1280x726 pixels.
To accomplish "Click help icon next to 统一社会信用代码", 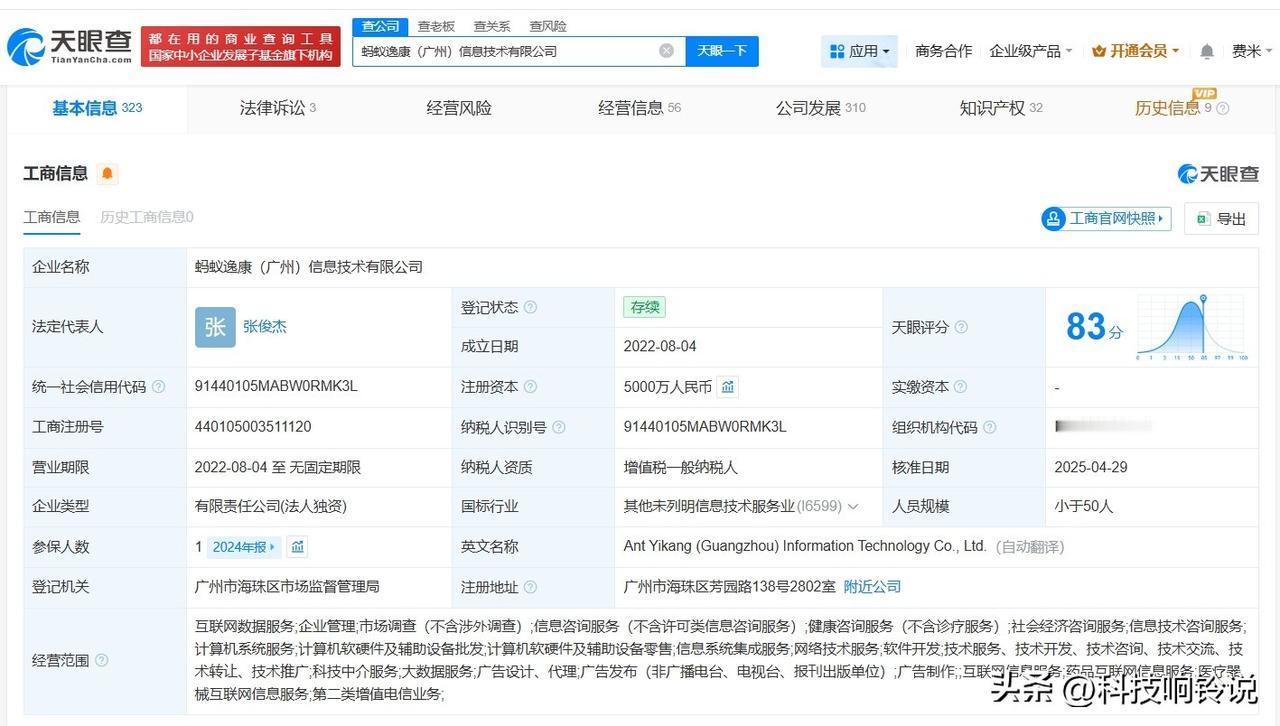I will 158,387.
